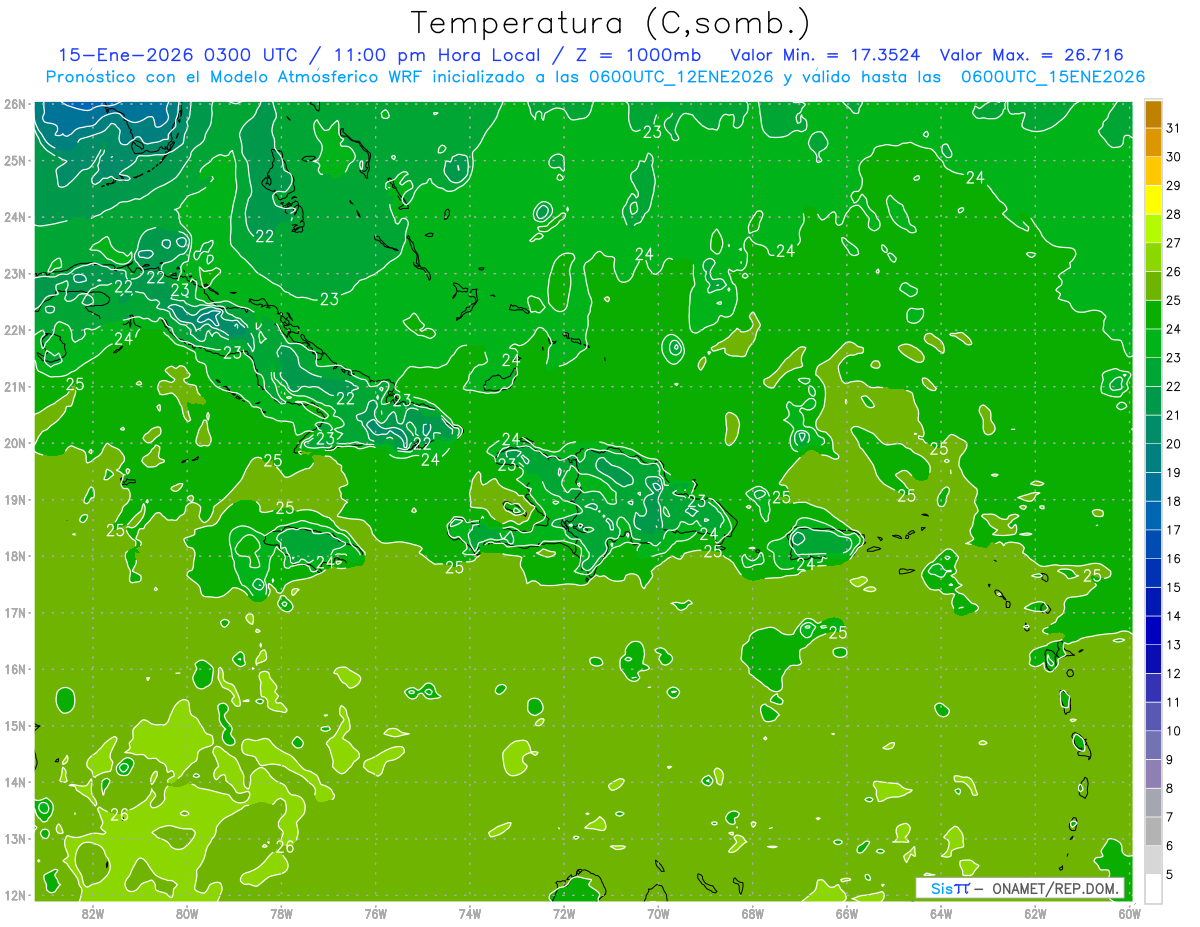Click the 25N latitude axis label
This screenshot has width=1200, height=927.
tap(14, 160)
